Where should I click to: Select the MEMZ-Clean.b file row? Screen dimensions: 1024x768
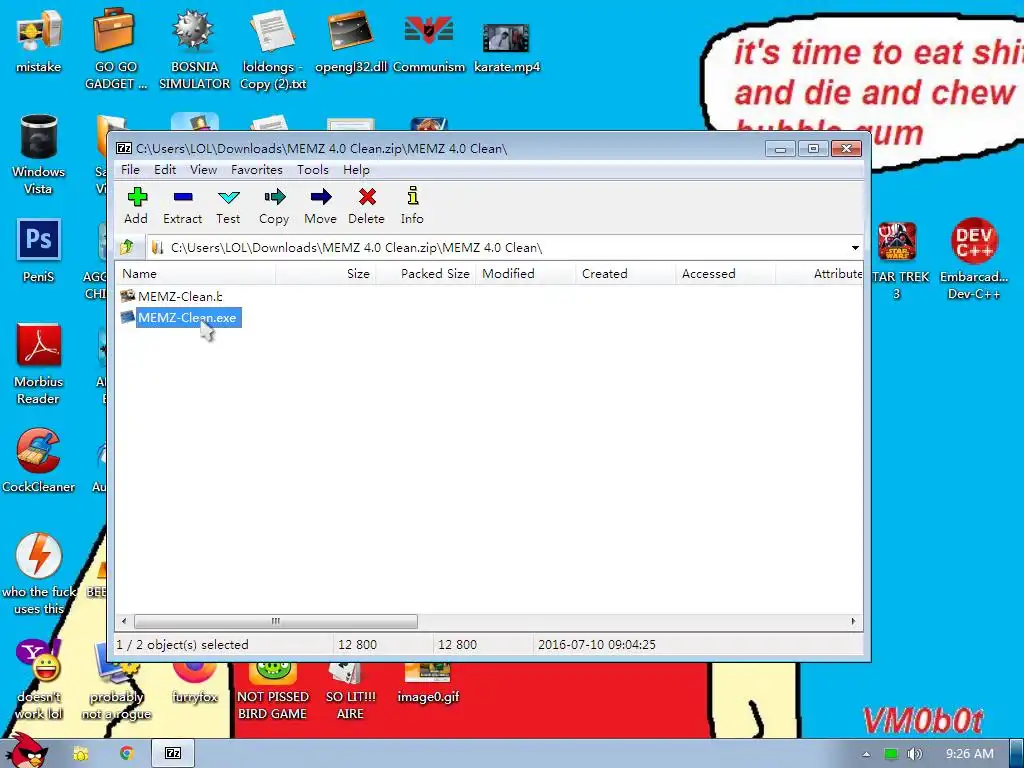point(172,296)
